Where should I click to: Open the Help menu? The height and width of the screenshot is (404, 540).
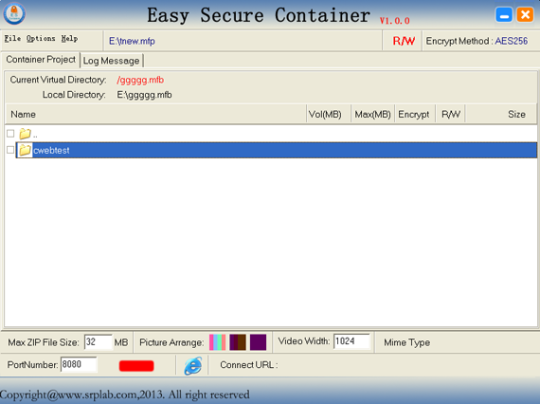click(70, 39)
